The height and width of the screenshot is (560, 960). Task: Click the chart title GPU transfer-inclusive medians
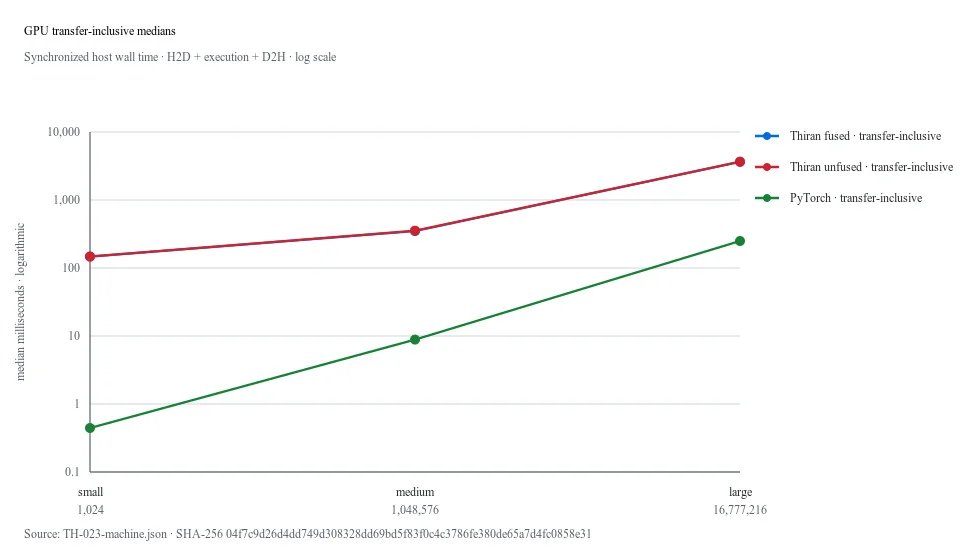pyautogui.click(x=100, y=31)
